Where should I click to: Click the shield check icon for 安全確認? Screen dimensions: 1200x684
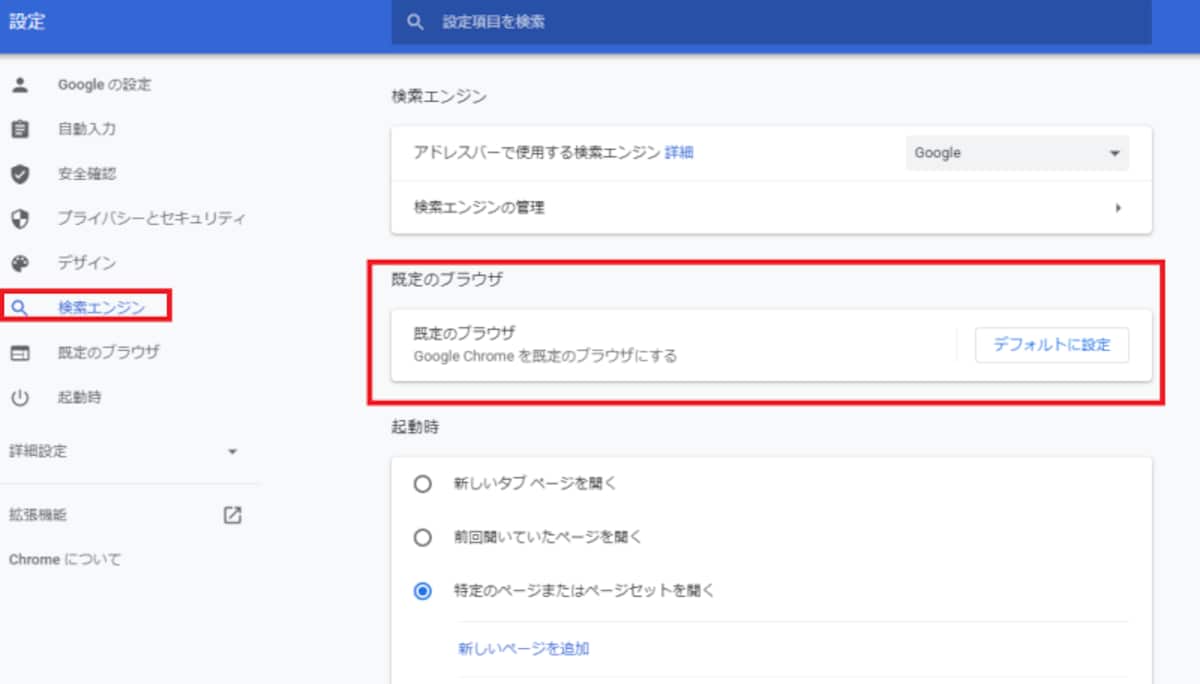coord(20,174)
